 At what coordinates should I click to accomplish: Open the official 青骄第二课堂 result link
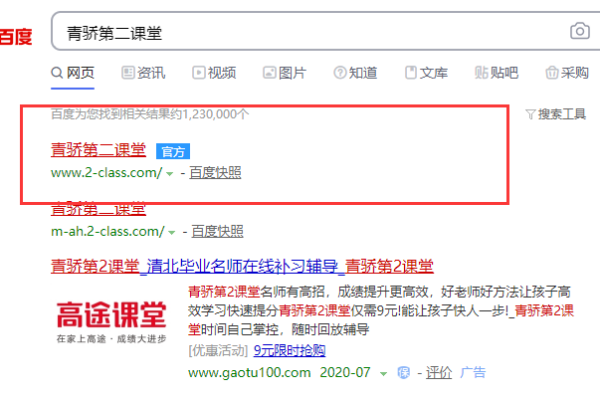98,150
